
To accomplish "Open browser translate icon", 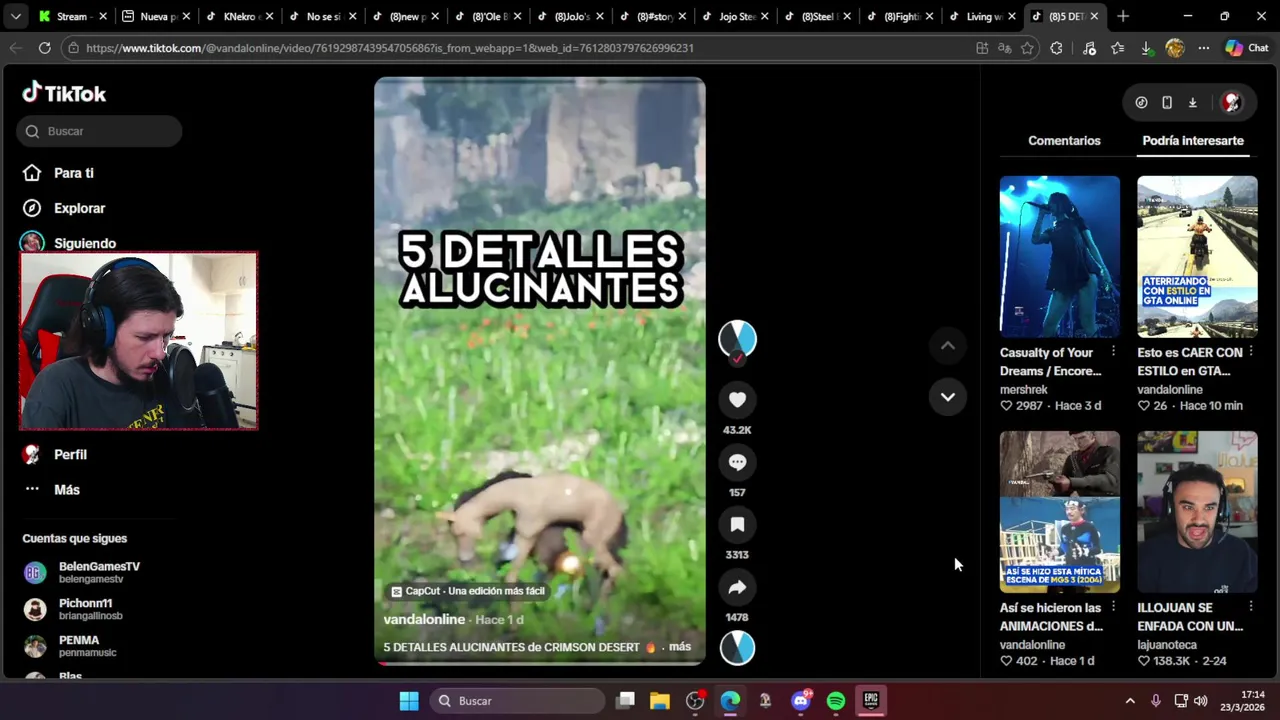I will [x=1004, y=48].
